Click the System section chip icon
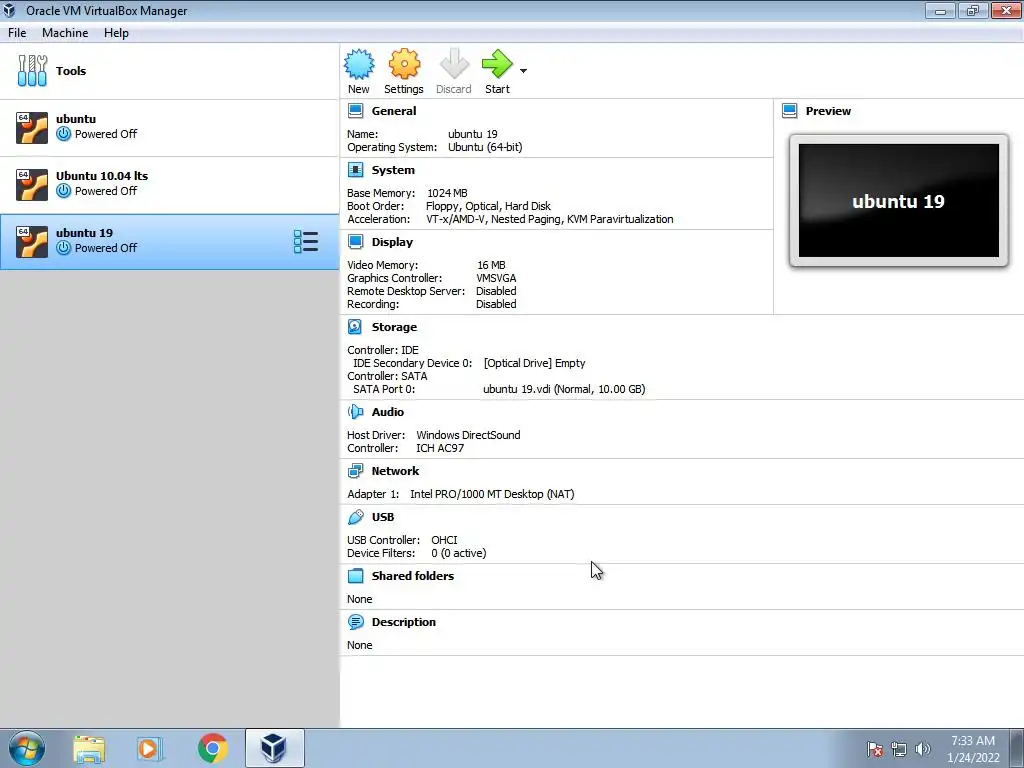The image size is (1024, 768). [355, 170]
